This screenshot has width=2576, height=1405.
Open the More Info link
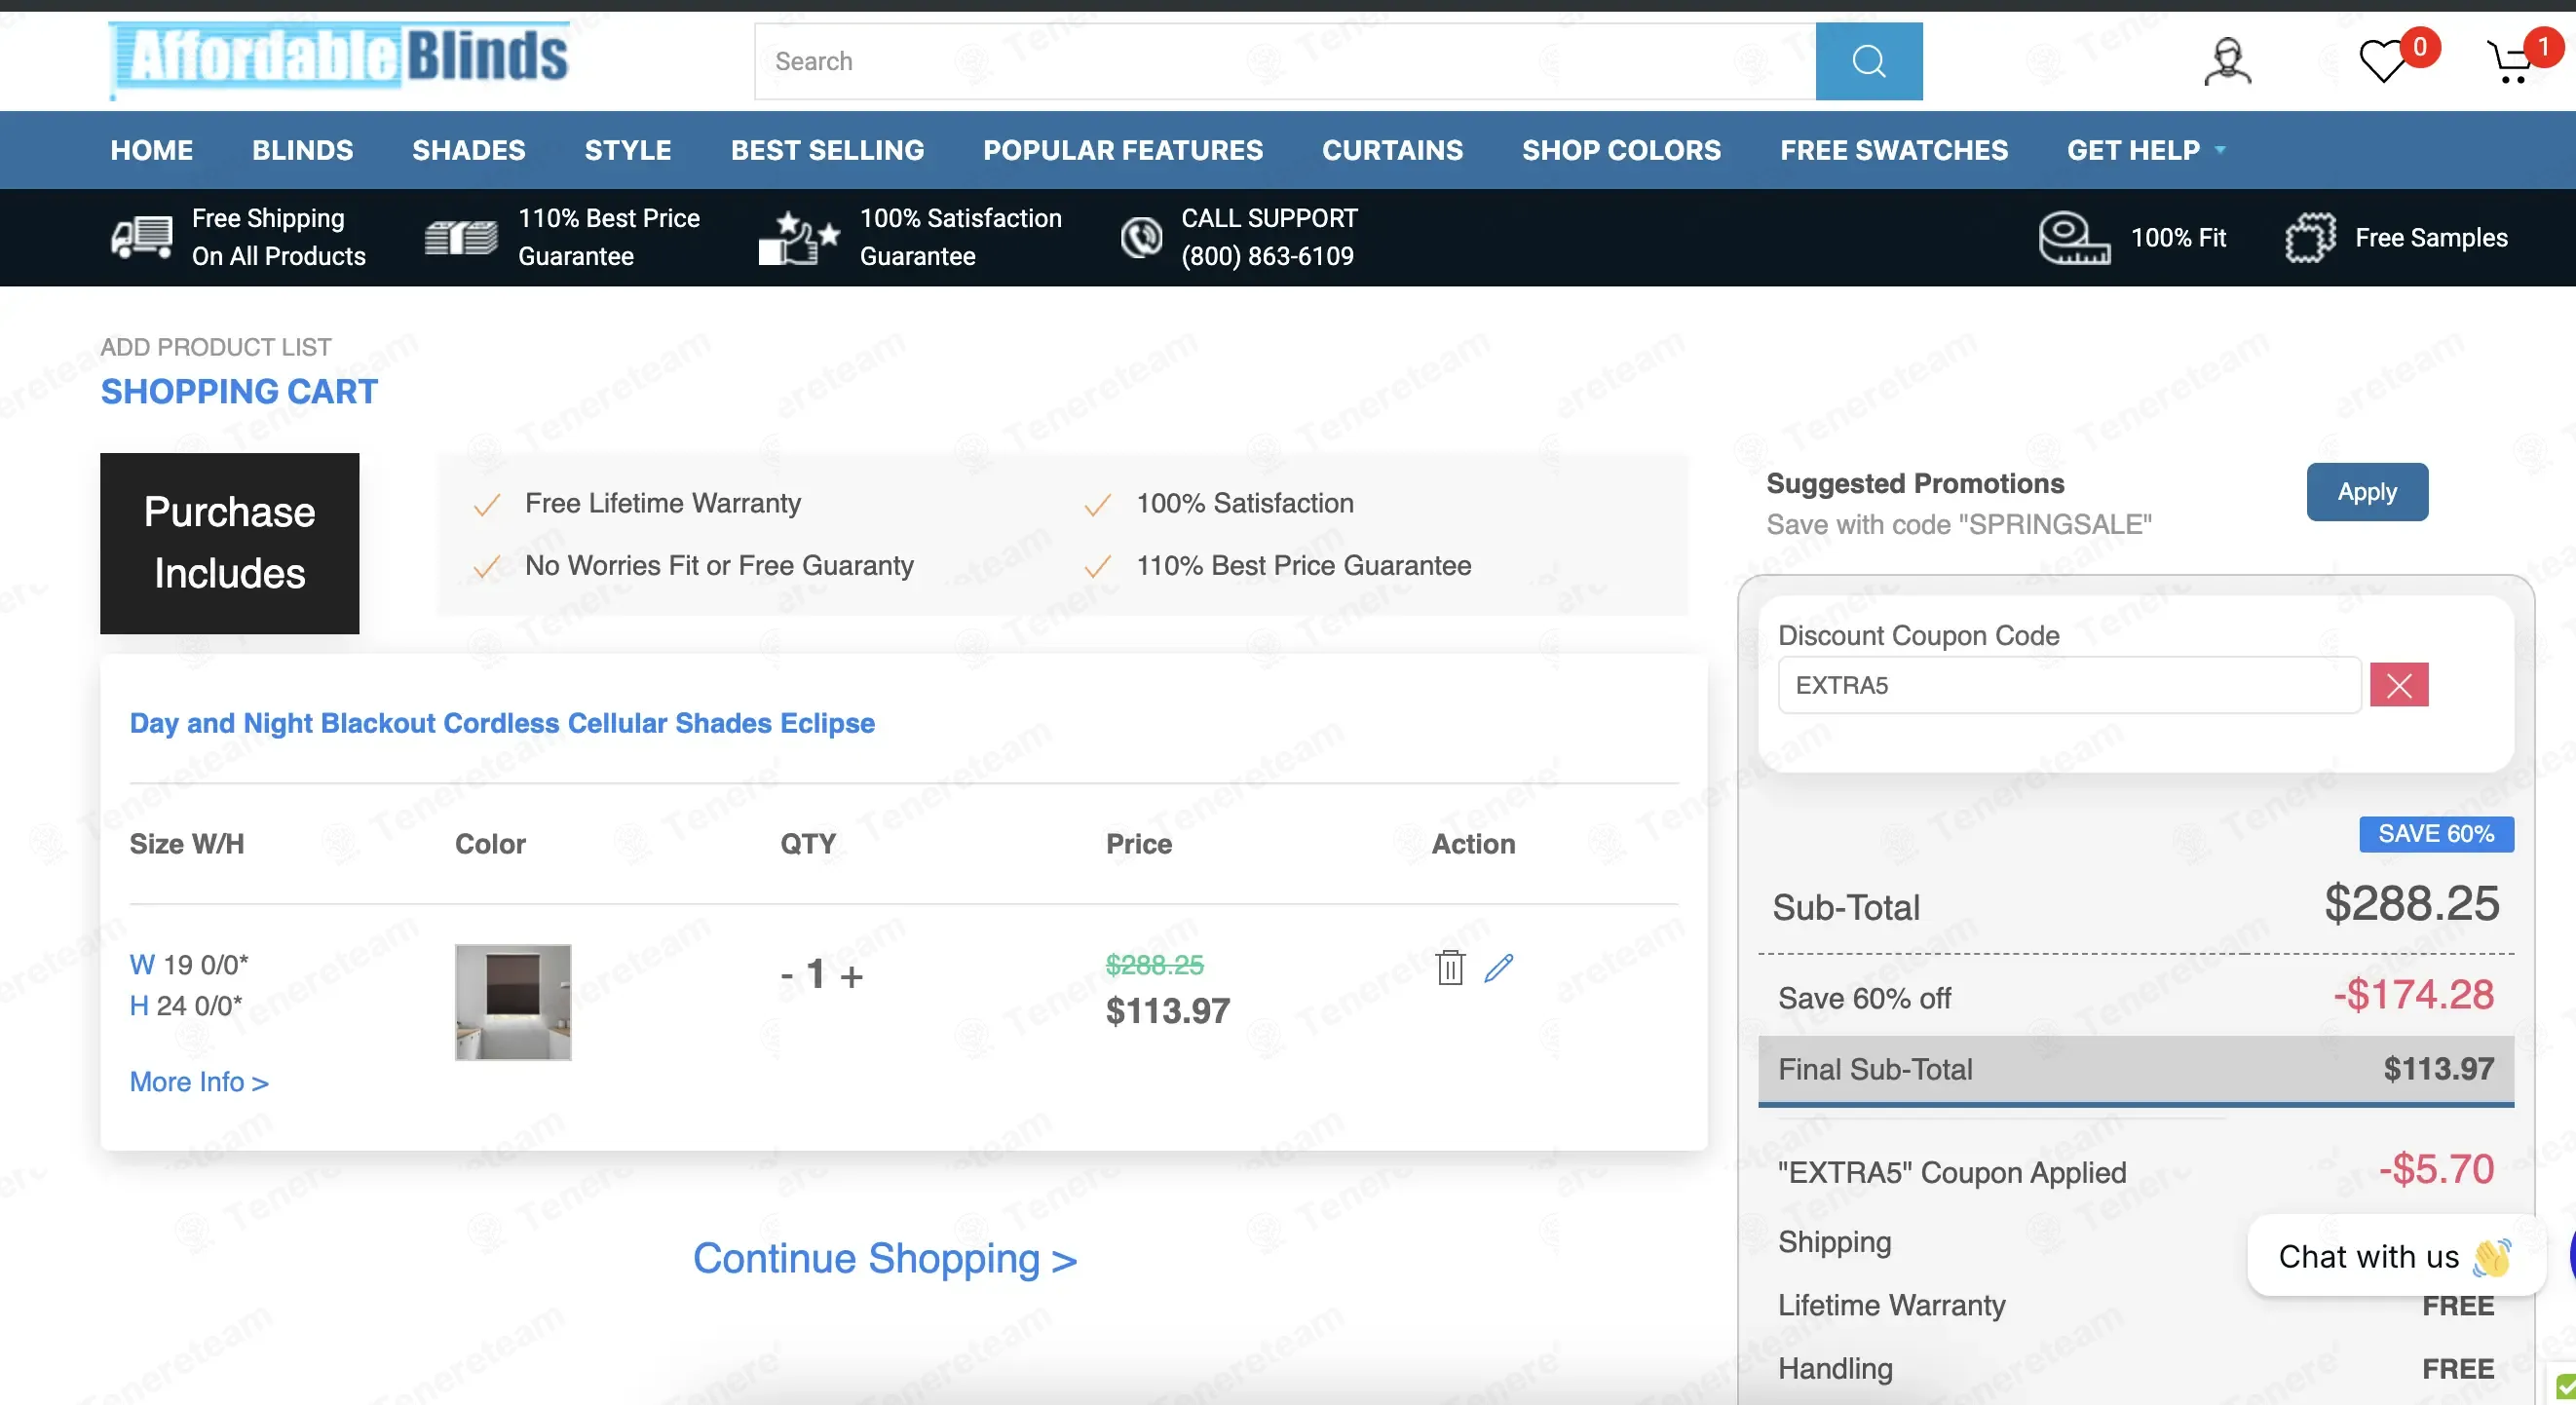[199, 1082]
